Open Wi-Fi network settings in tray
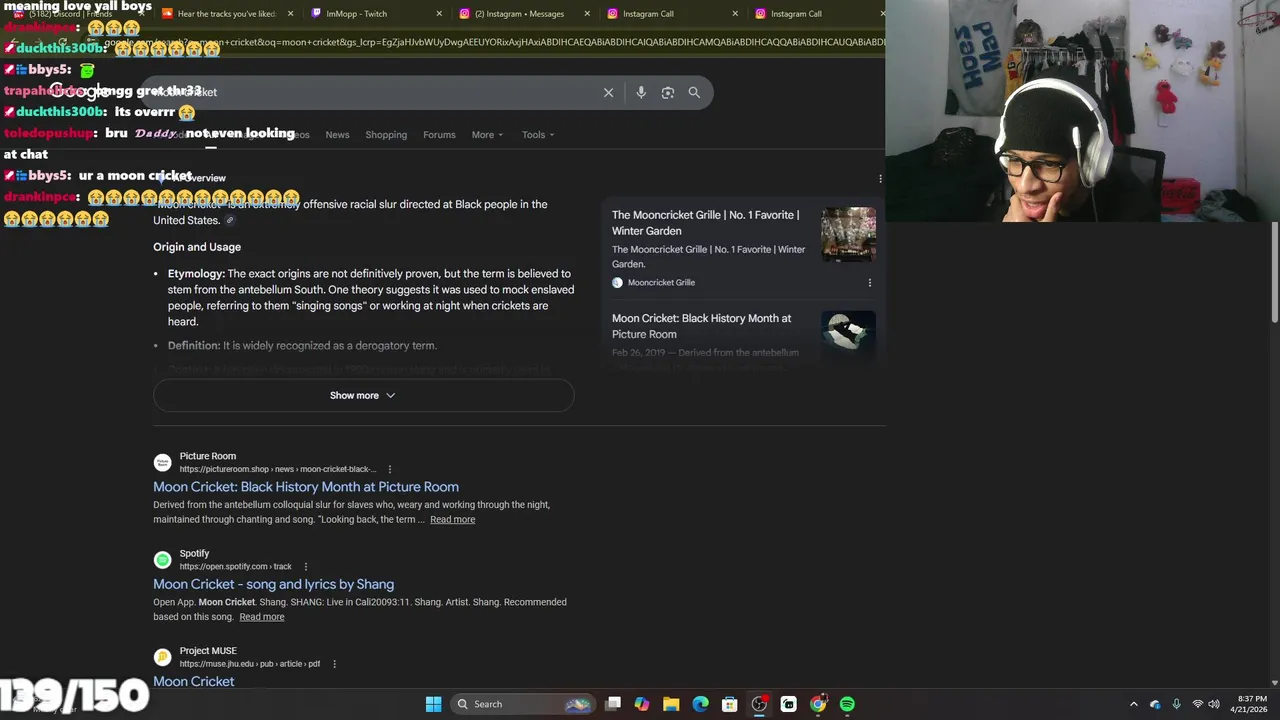Screen dimensions: 1280x720 pos(1197,704)
